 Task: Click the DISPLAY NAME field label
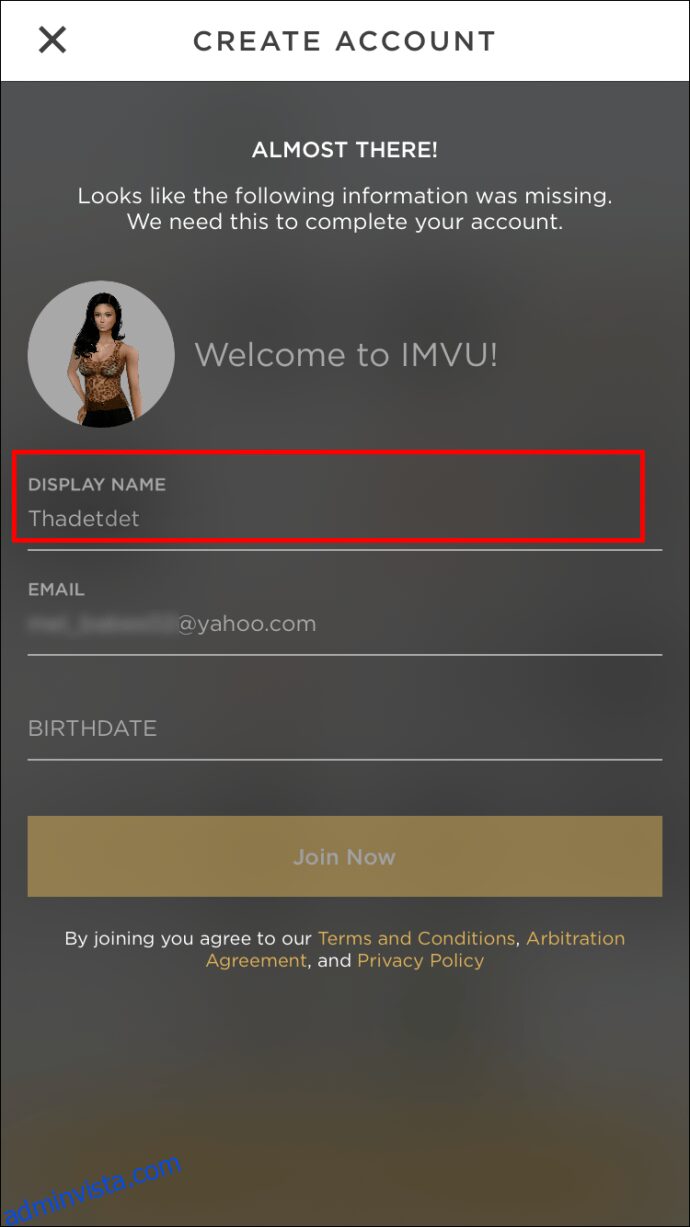pos(97,484)
